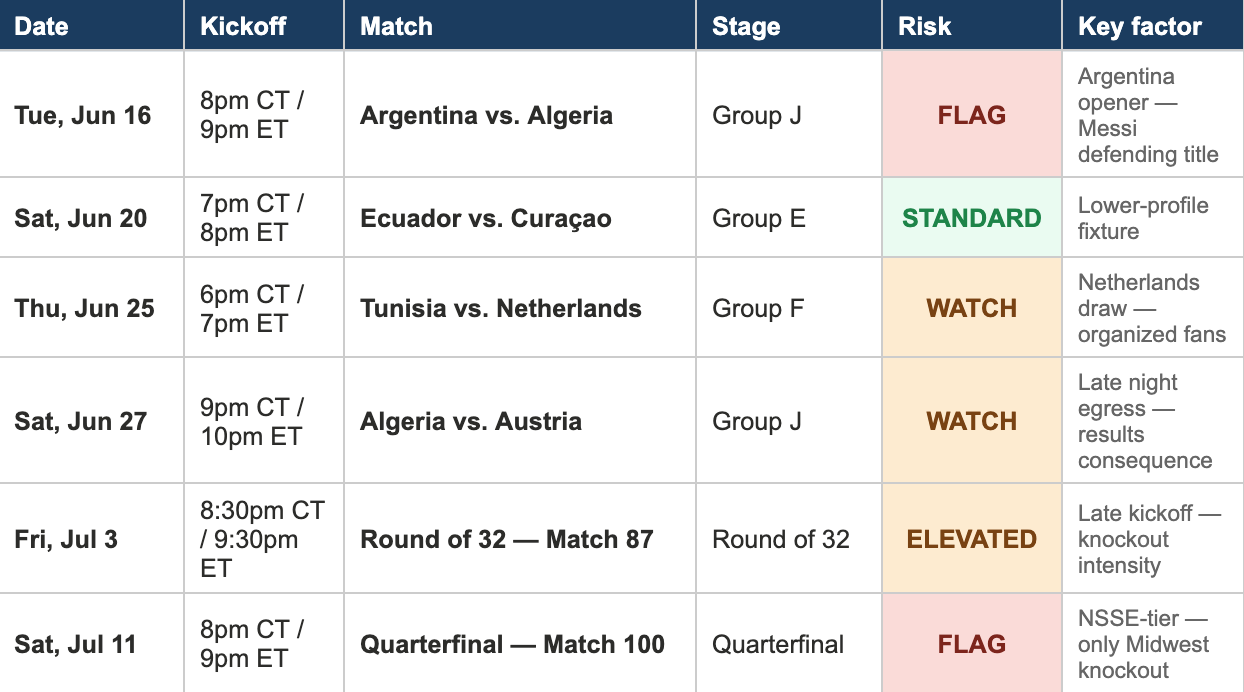Select the WATCH badge for Algeria vs. Austria
1244x692 pixels.
972,421
